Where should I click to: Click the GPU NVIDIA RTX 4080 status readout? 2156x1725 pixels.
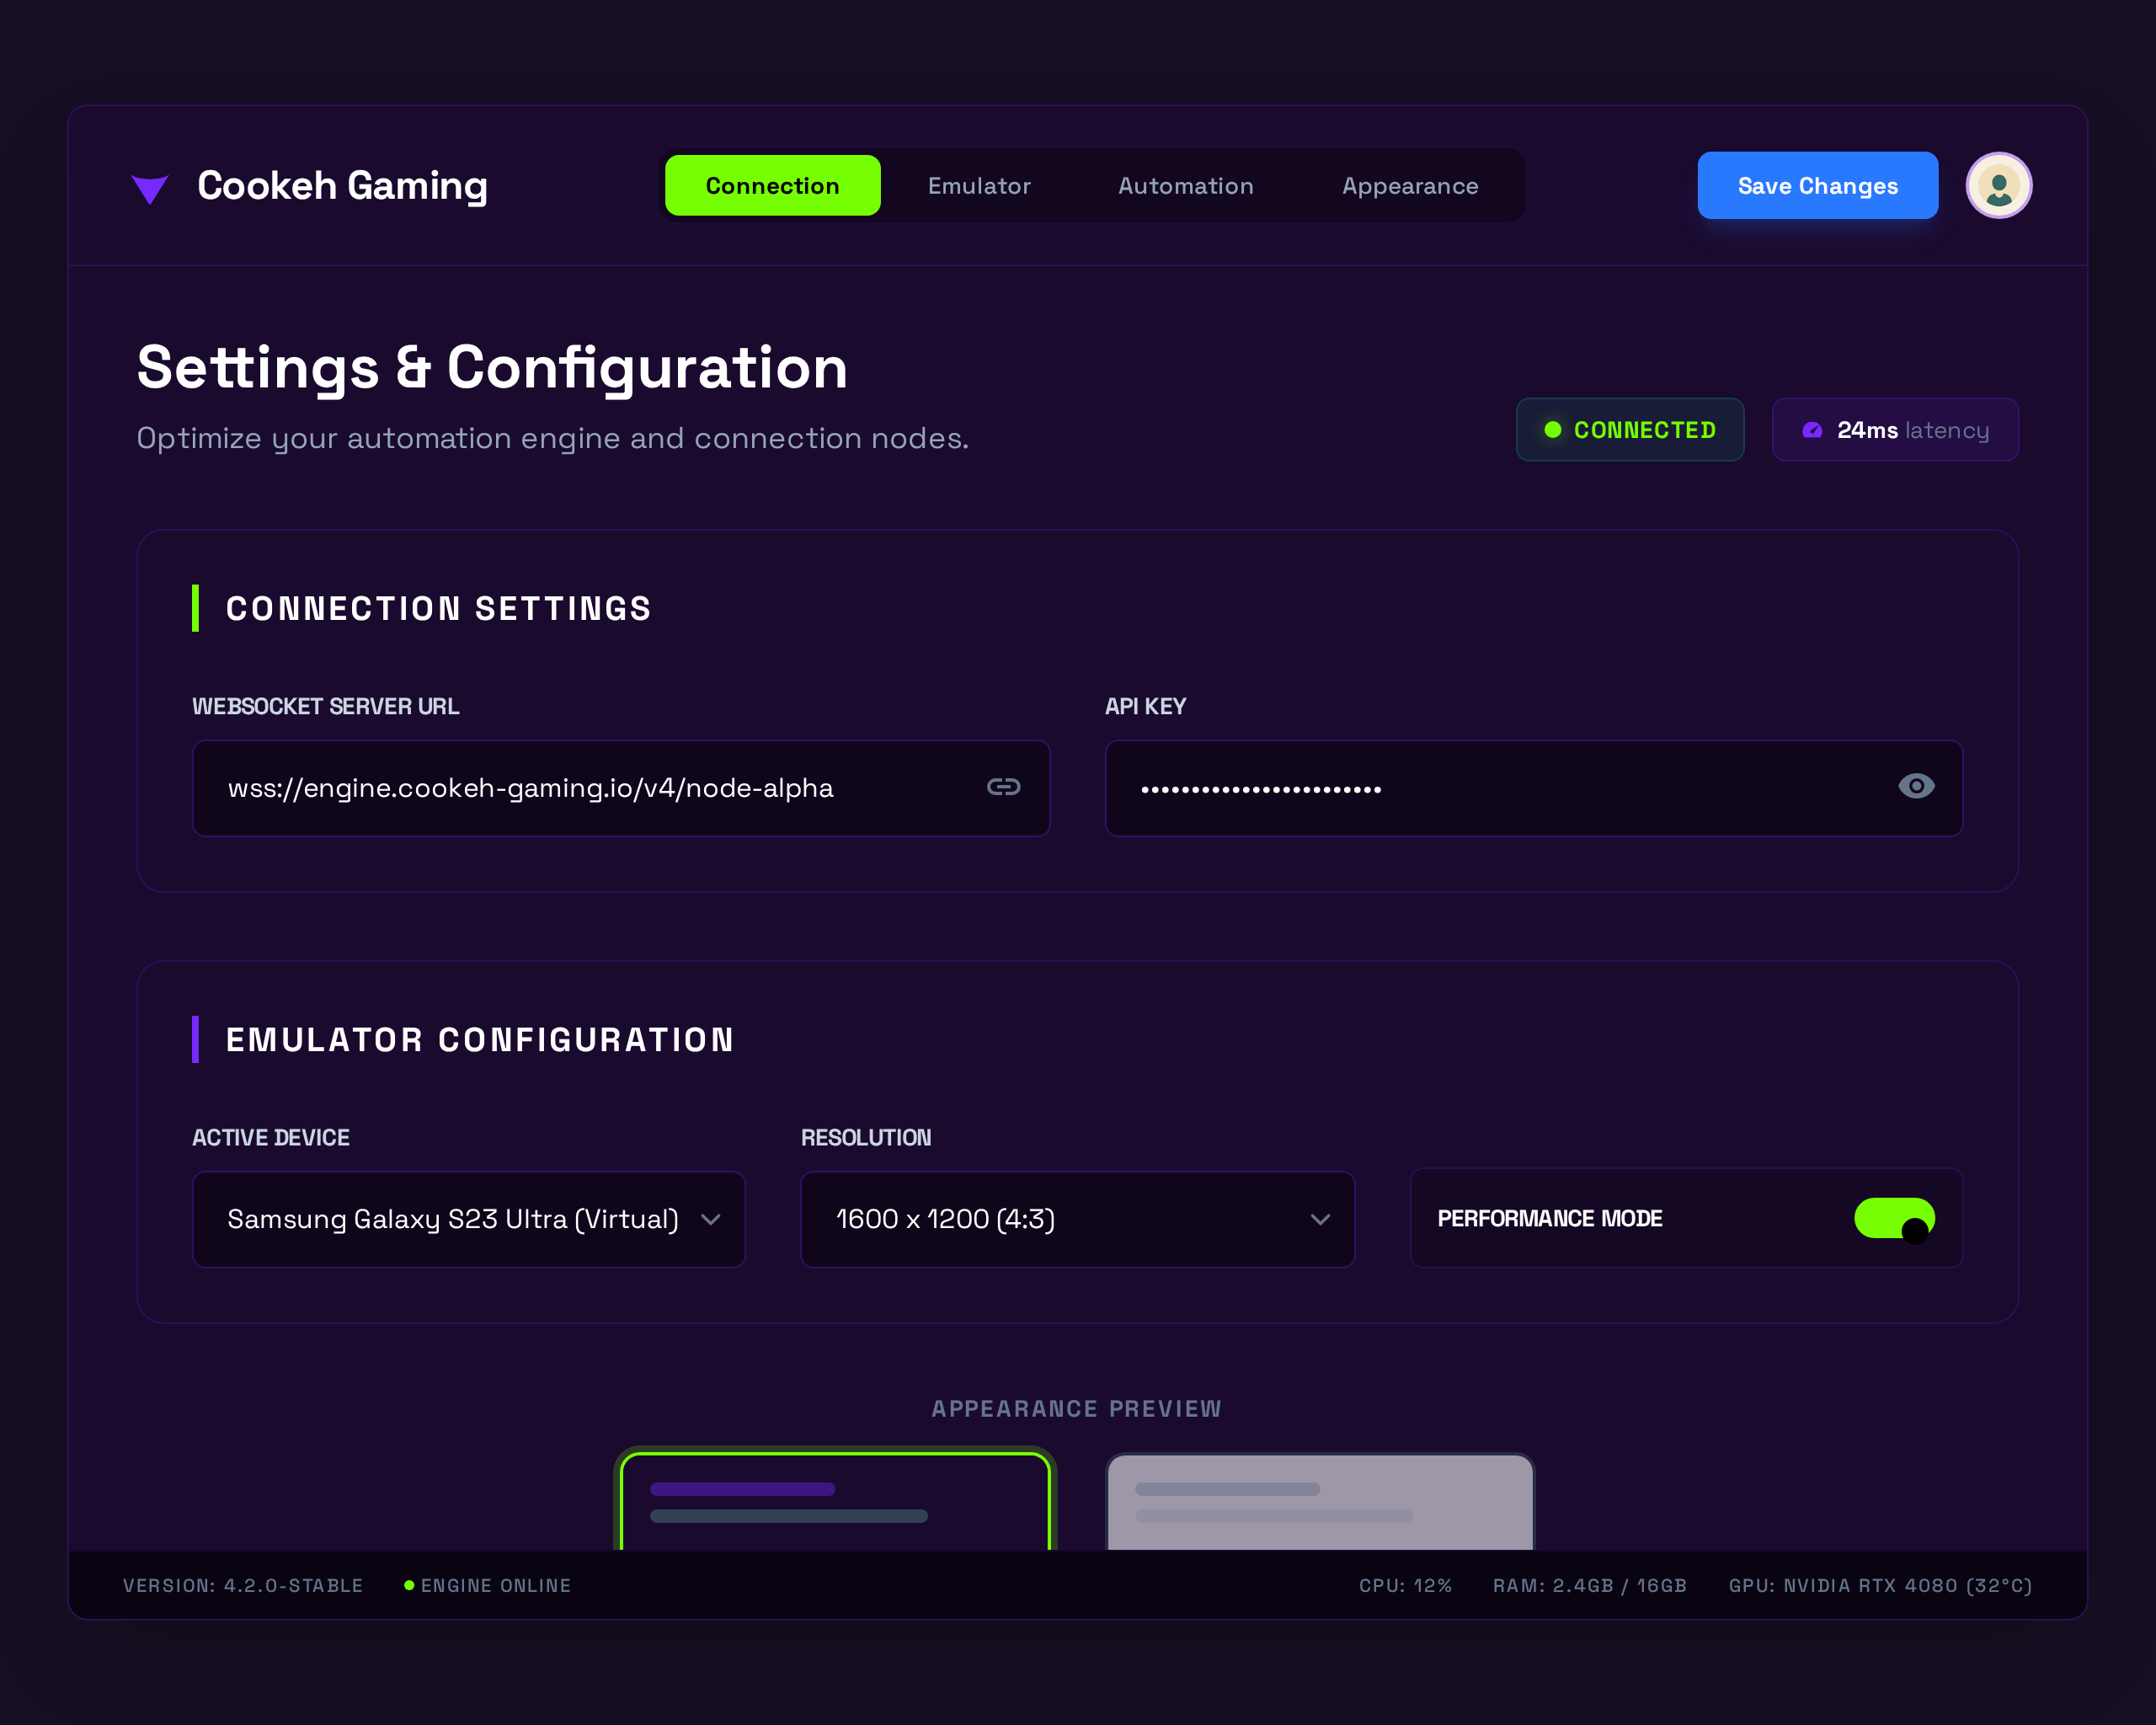pos(1879,1585)
